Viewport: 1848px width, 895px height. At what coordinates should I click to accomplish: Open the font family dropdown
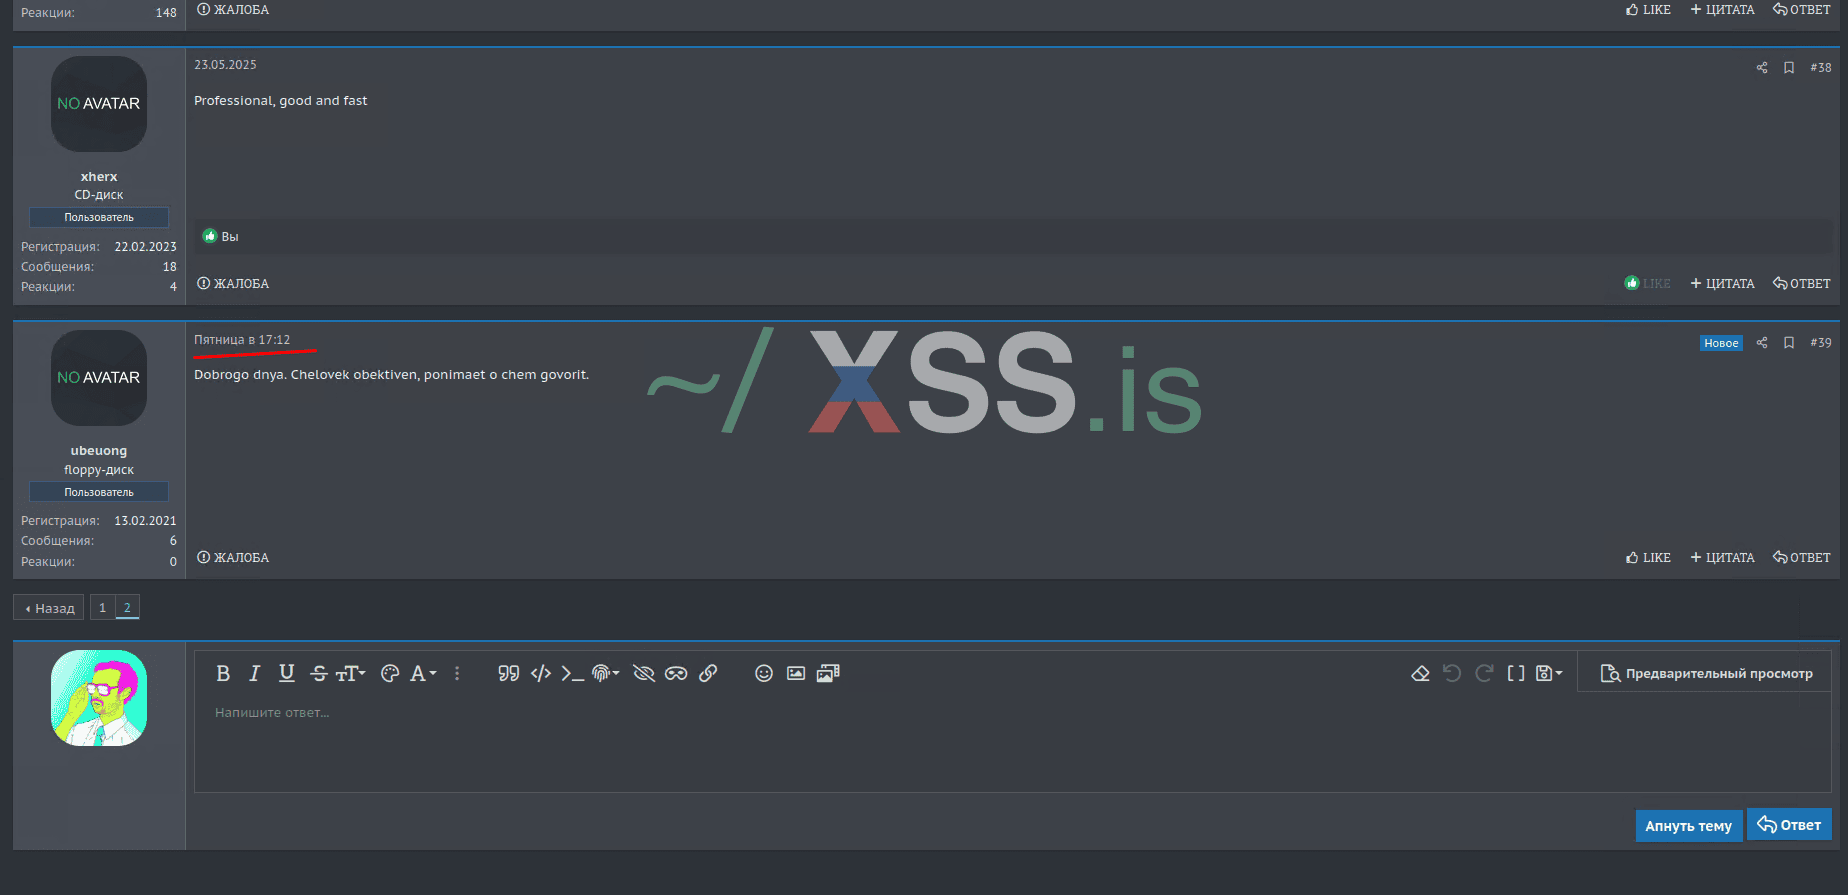point(423,674)
